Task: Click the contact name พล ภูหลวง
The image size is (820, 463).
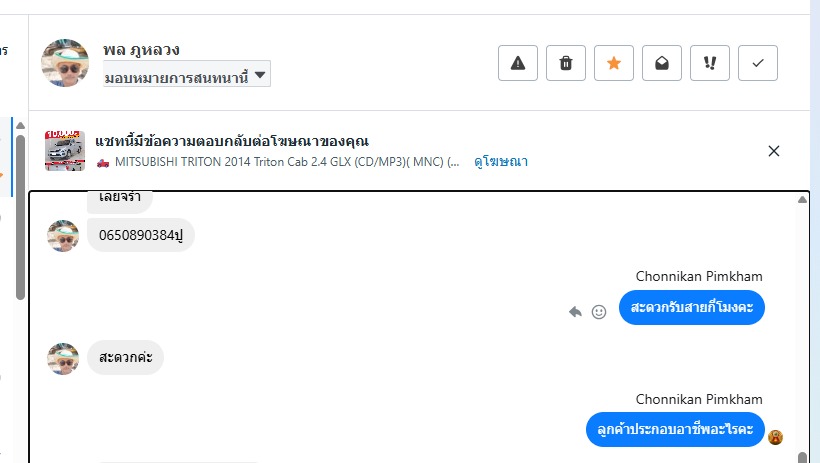Action: (141, 50)
